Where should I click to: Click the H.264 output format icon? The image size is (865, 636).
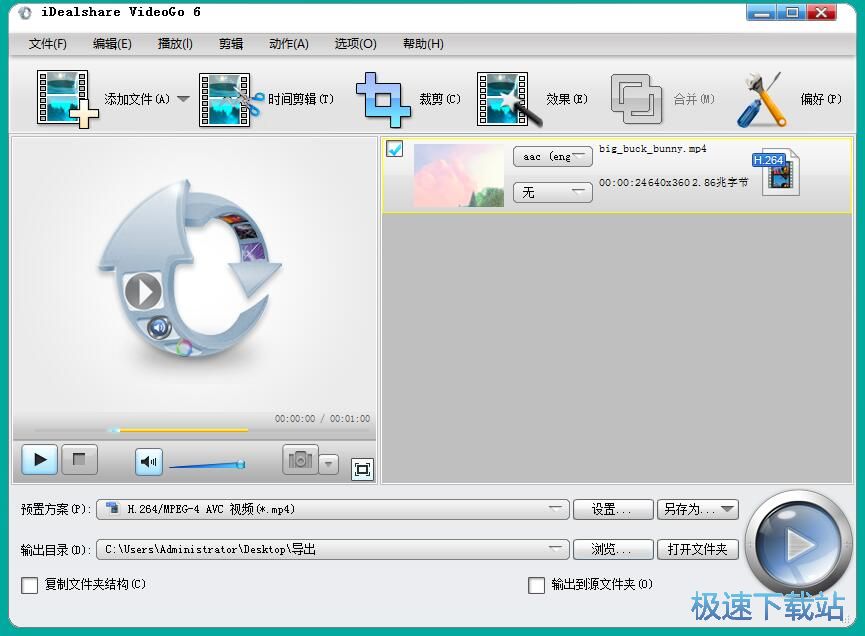777,172
